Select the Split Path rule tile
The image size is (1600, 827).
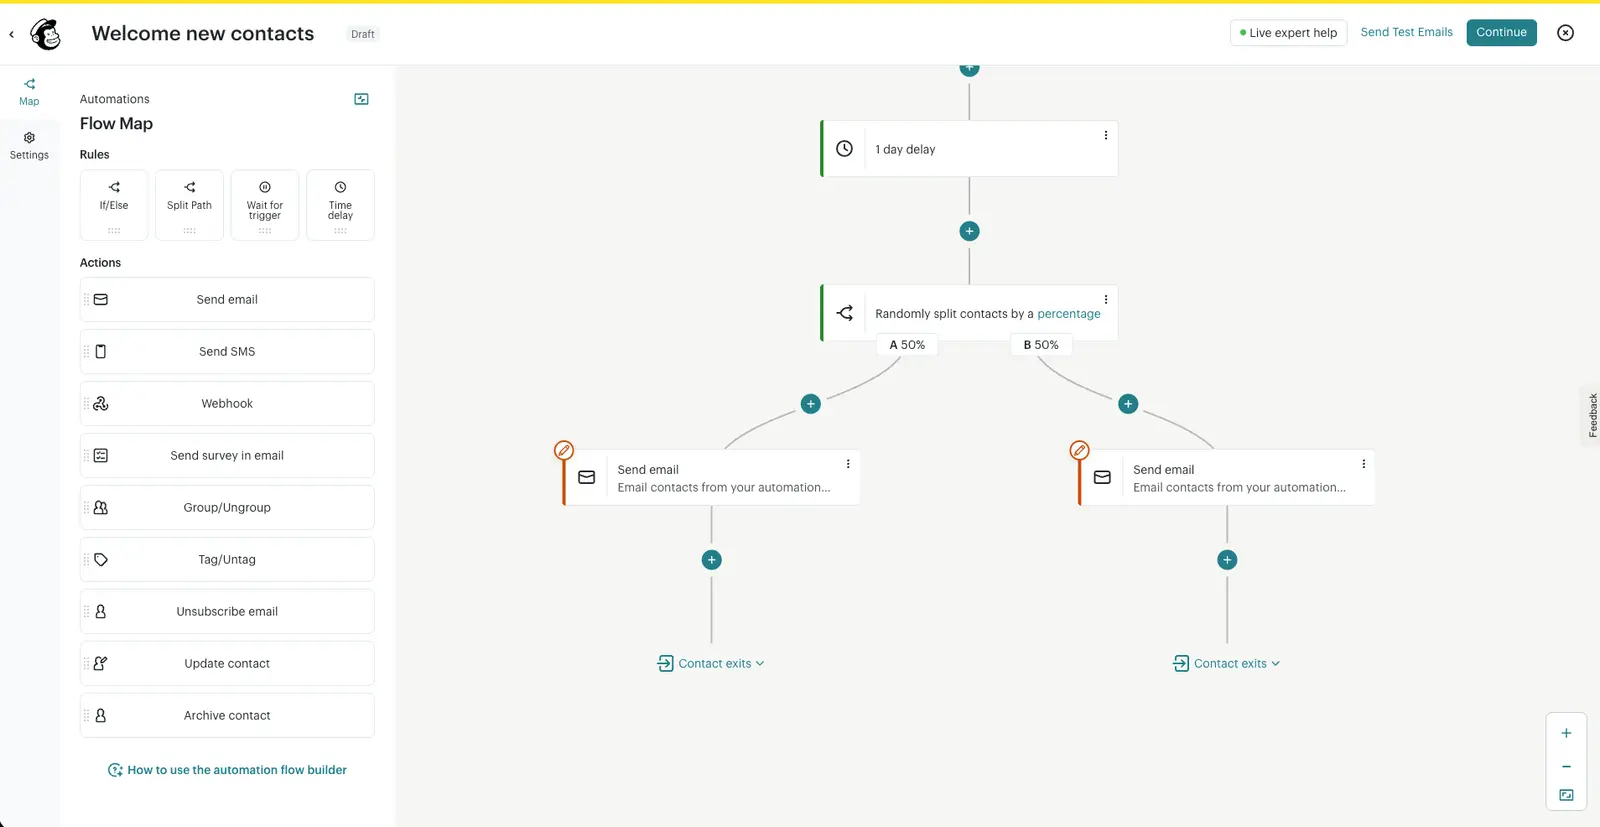click(189, 205)
